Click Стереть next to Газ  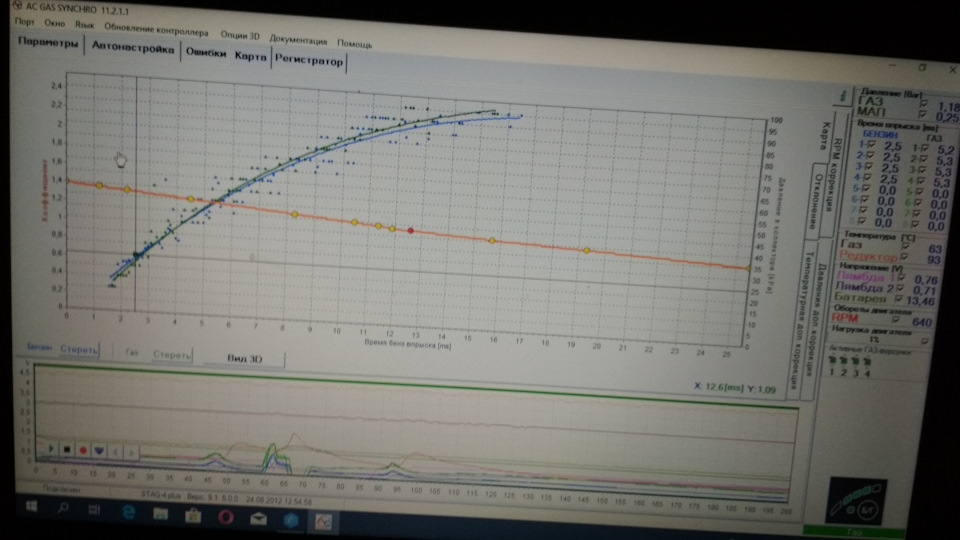(x=171, y=354)
